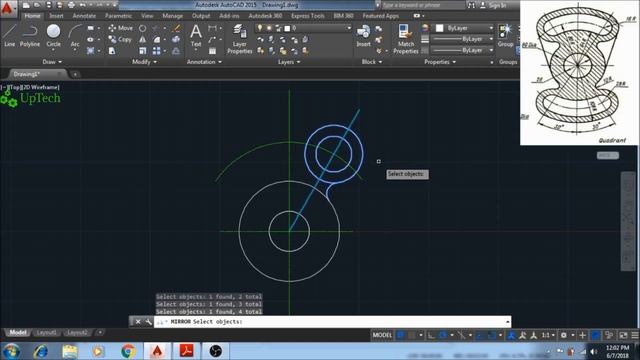
Task: Open annotation scale 1:1 dropdown
Action: click(548, 335)
